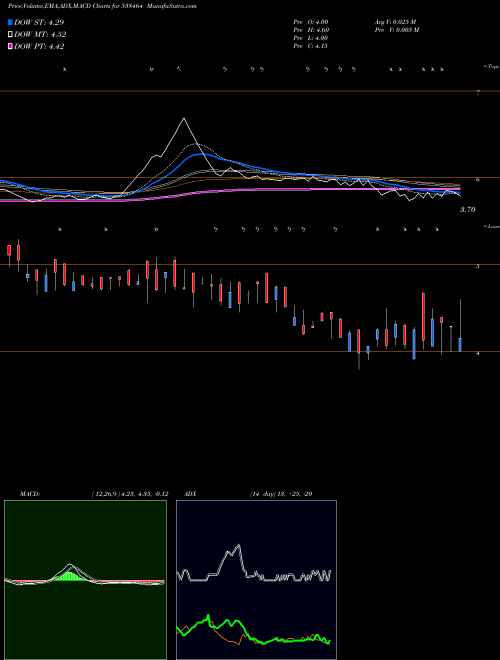Click the '<-Tops' marker label

point(492,67)
